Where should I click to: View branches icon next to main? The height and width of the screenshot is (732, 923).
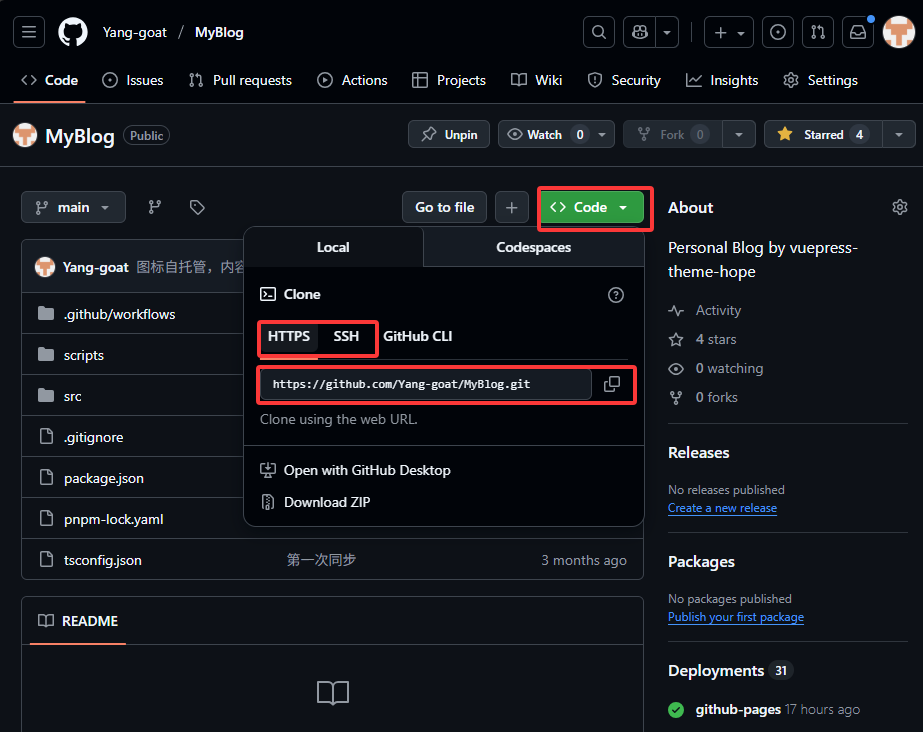[155, 207]
